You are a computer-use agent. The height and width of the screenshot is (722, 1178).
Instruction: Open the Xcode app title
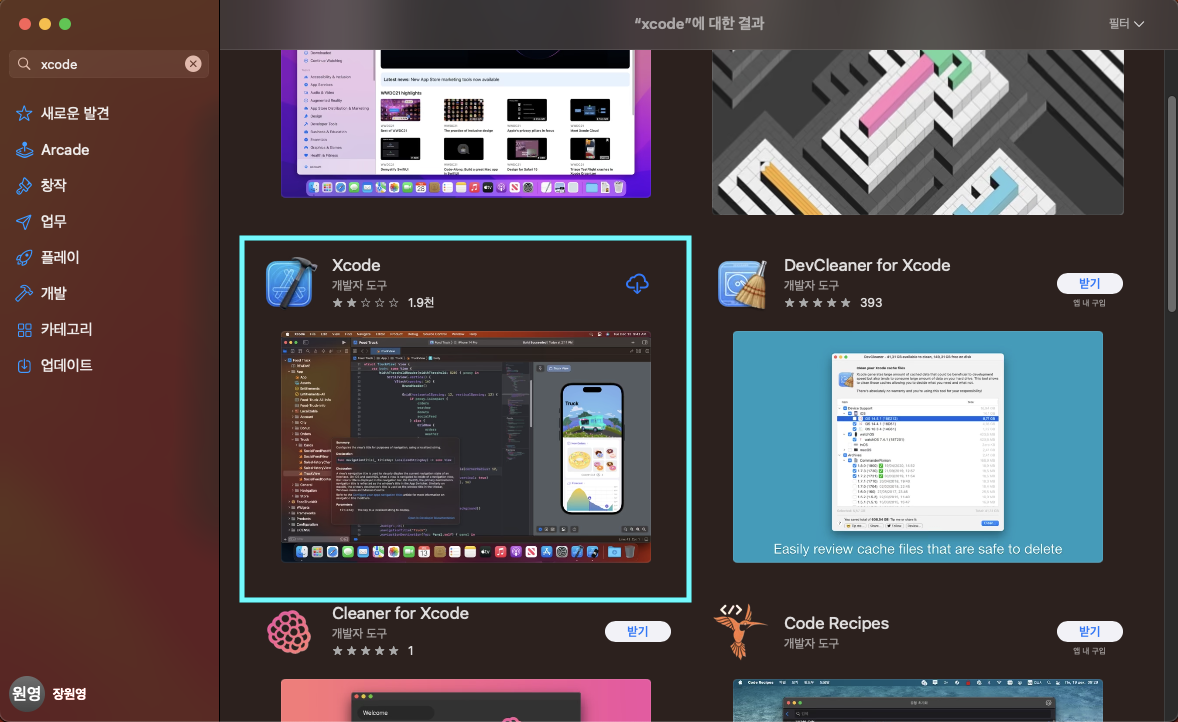point(356,265)
